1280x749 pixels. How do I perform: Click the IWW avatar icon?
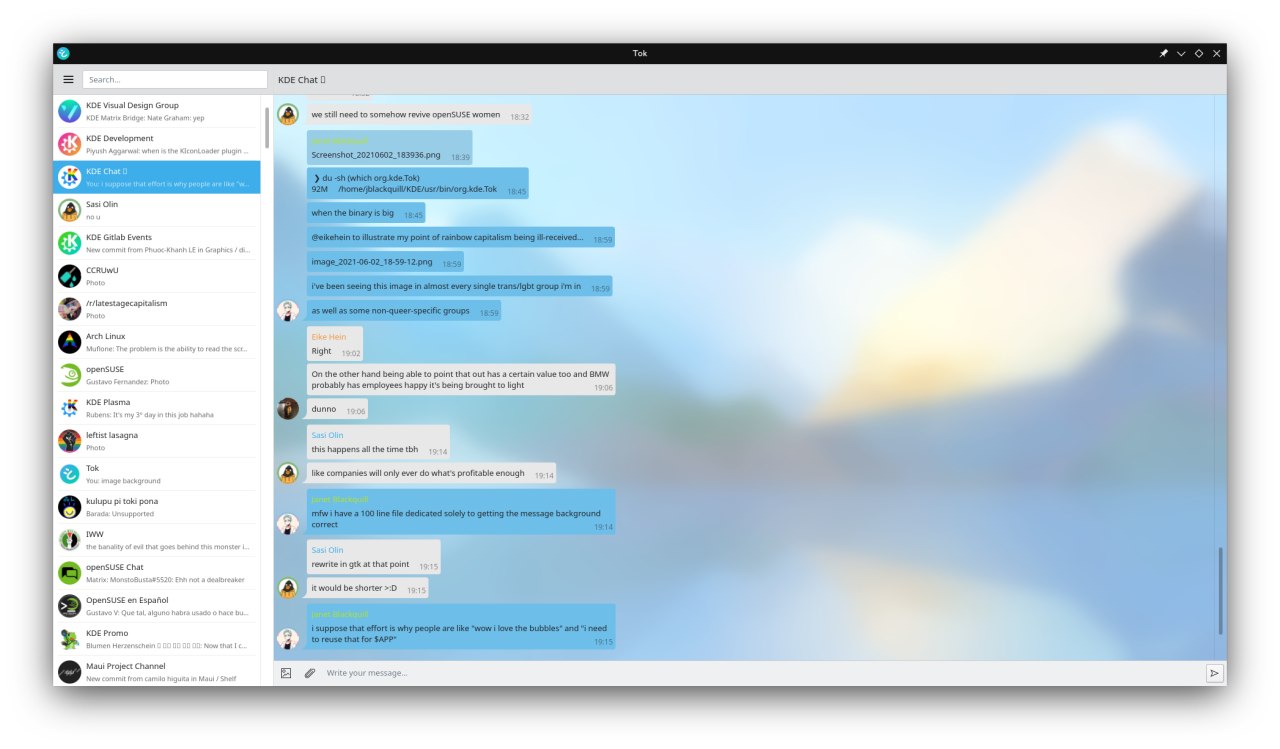tap(69, 540)
